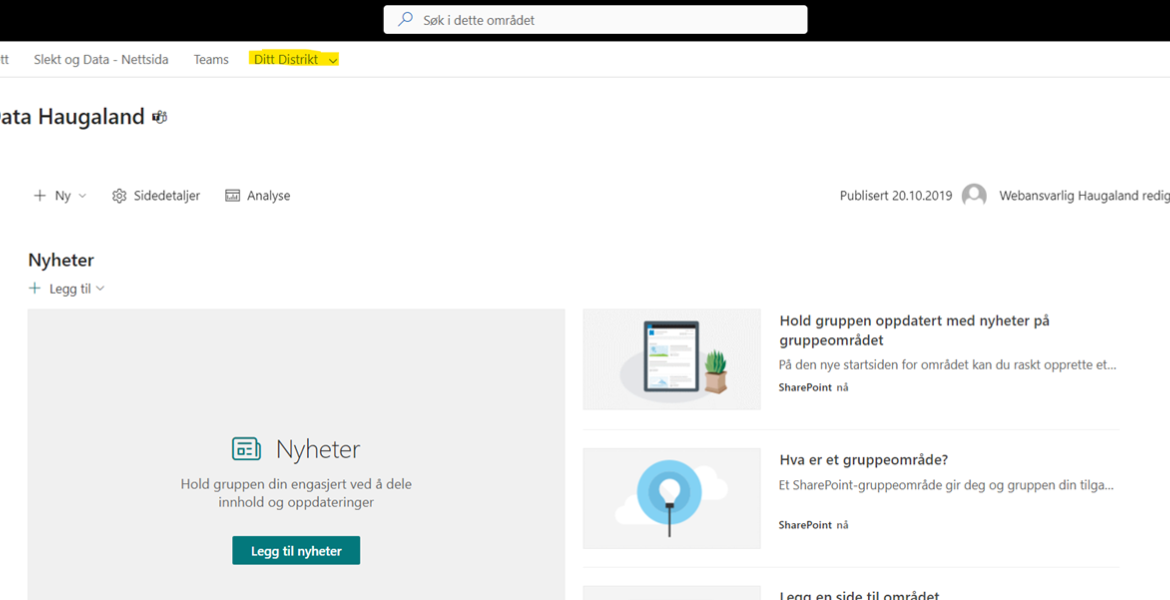Expand the Ditt Distrikt chevron
Image resolution: width=1170 pixels, height=600 pixels.
333,60
